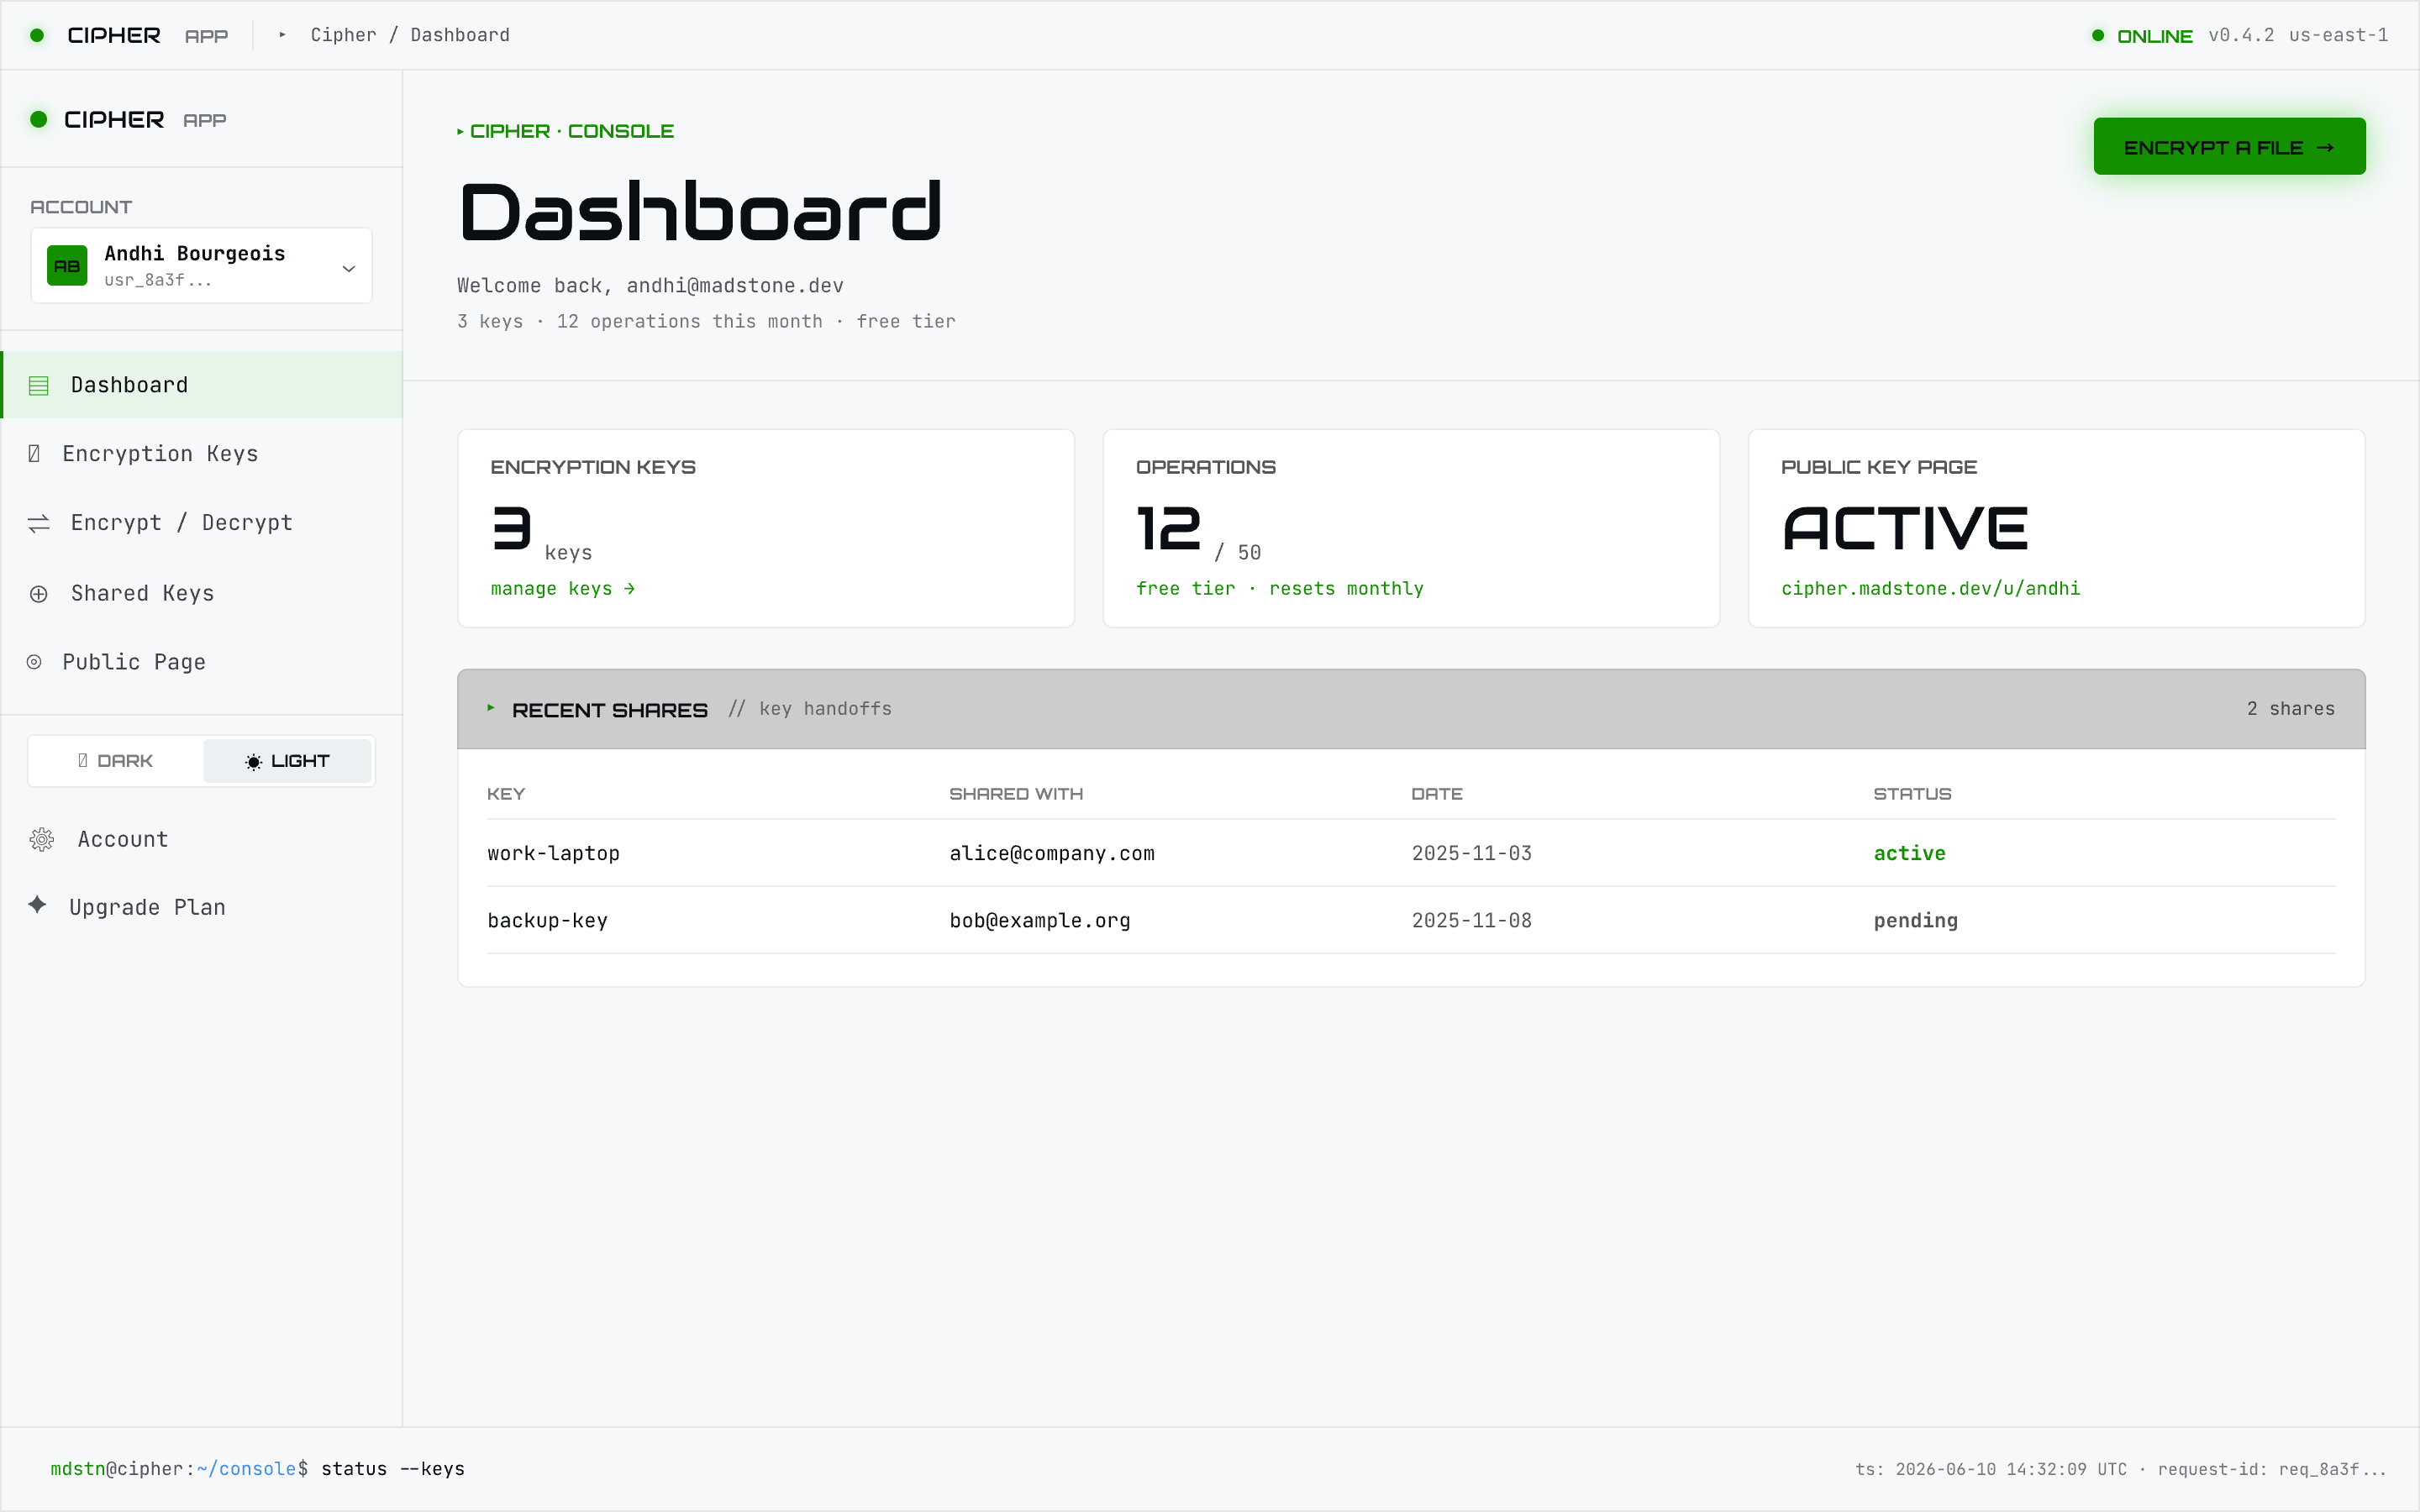Click the Encrypt a File button
Image resolution: width=2420 pixels, height=1512 pixels.
click(2229, 147)
